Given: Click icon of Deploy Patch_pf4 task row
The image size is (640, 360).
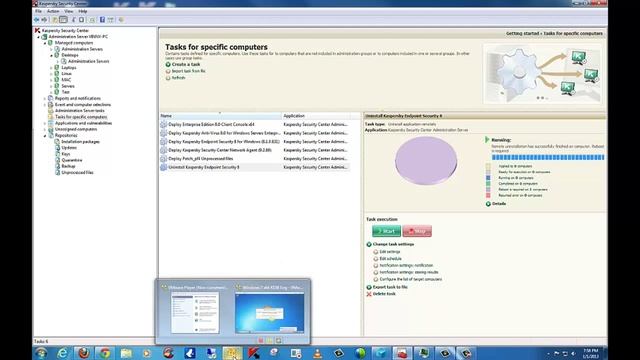Looking at the screenshot, I should [164, 158].
